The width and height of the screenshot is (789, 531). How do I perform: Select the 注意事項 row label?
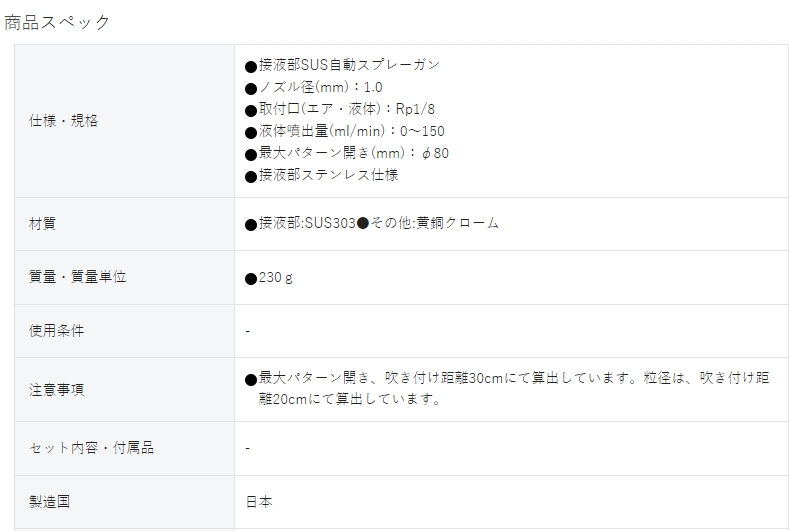[56, 390]
